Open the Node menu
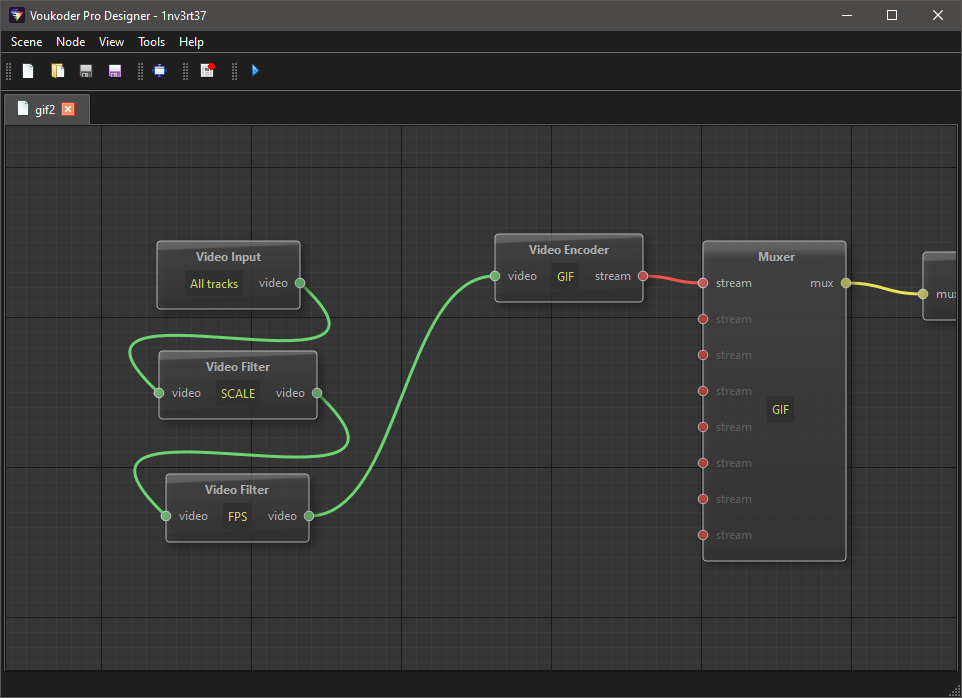Viewport: 962px width, 698px height. [71, 42]
